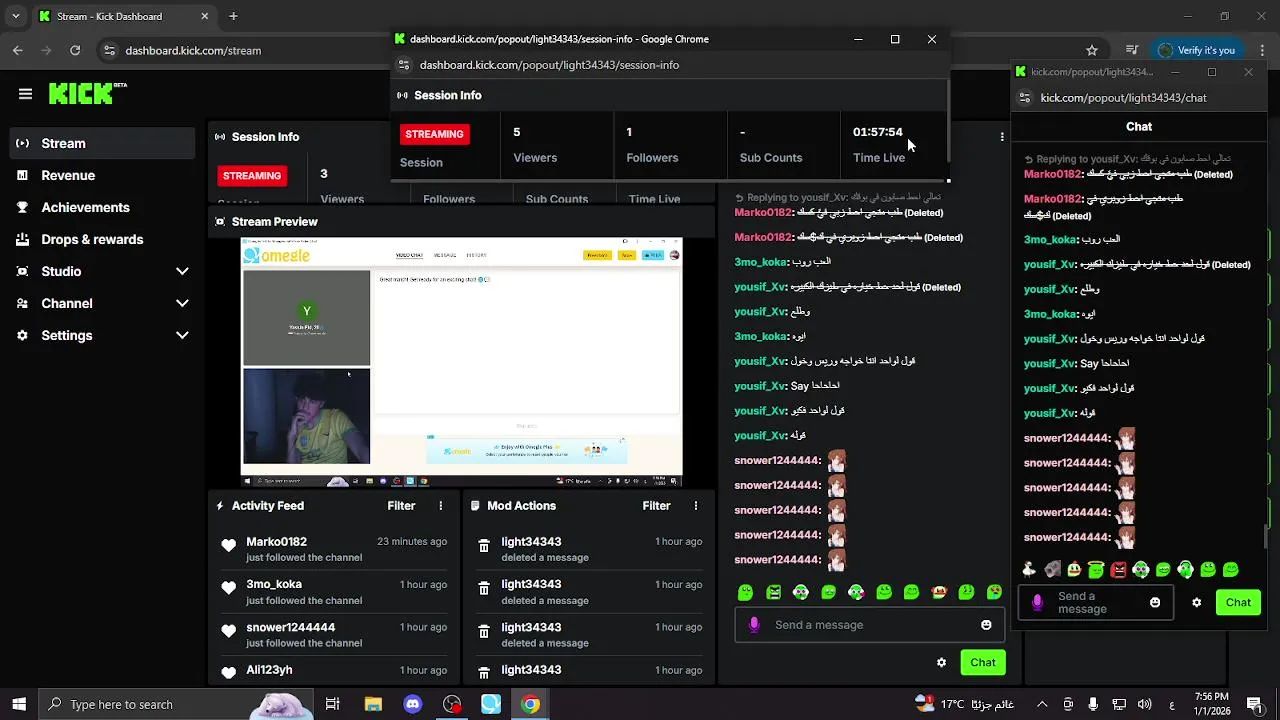
Task: Insert the goose emote in popout chat
Action: point(1029,570)
